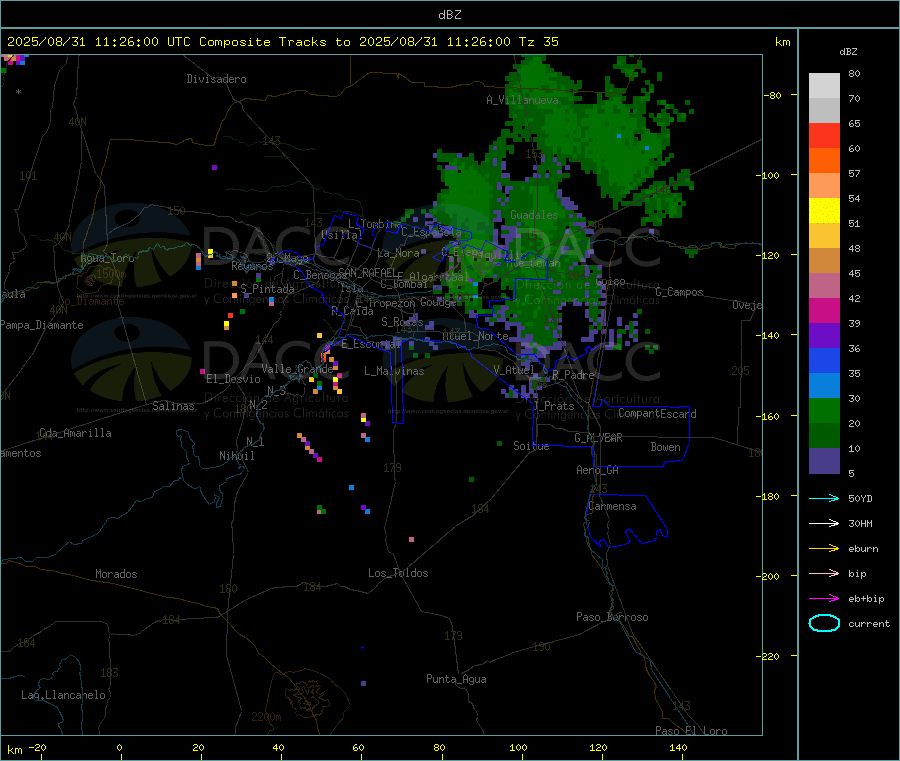The width and height of the screenshot is (900, 761).
Task: Click the Nihuil map label
Action: [x=237, y=456]
